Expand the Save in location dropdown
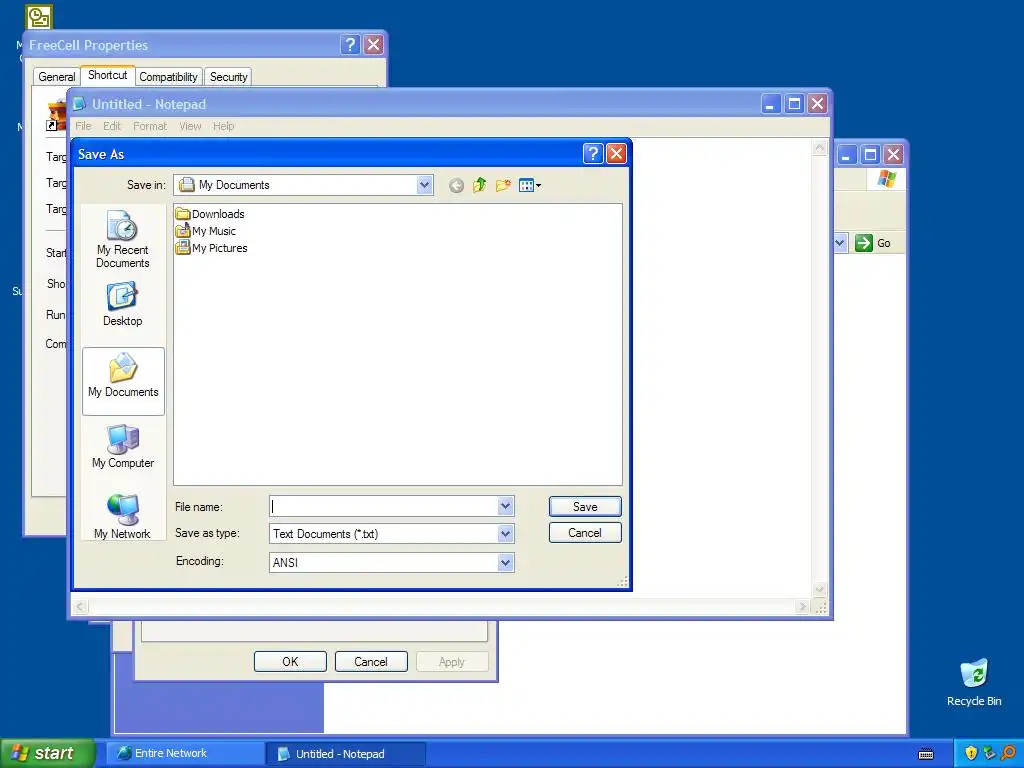Screen dimensions: 1024x768 click(424, 185)
